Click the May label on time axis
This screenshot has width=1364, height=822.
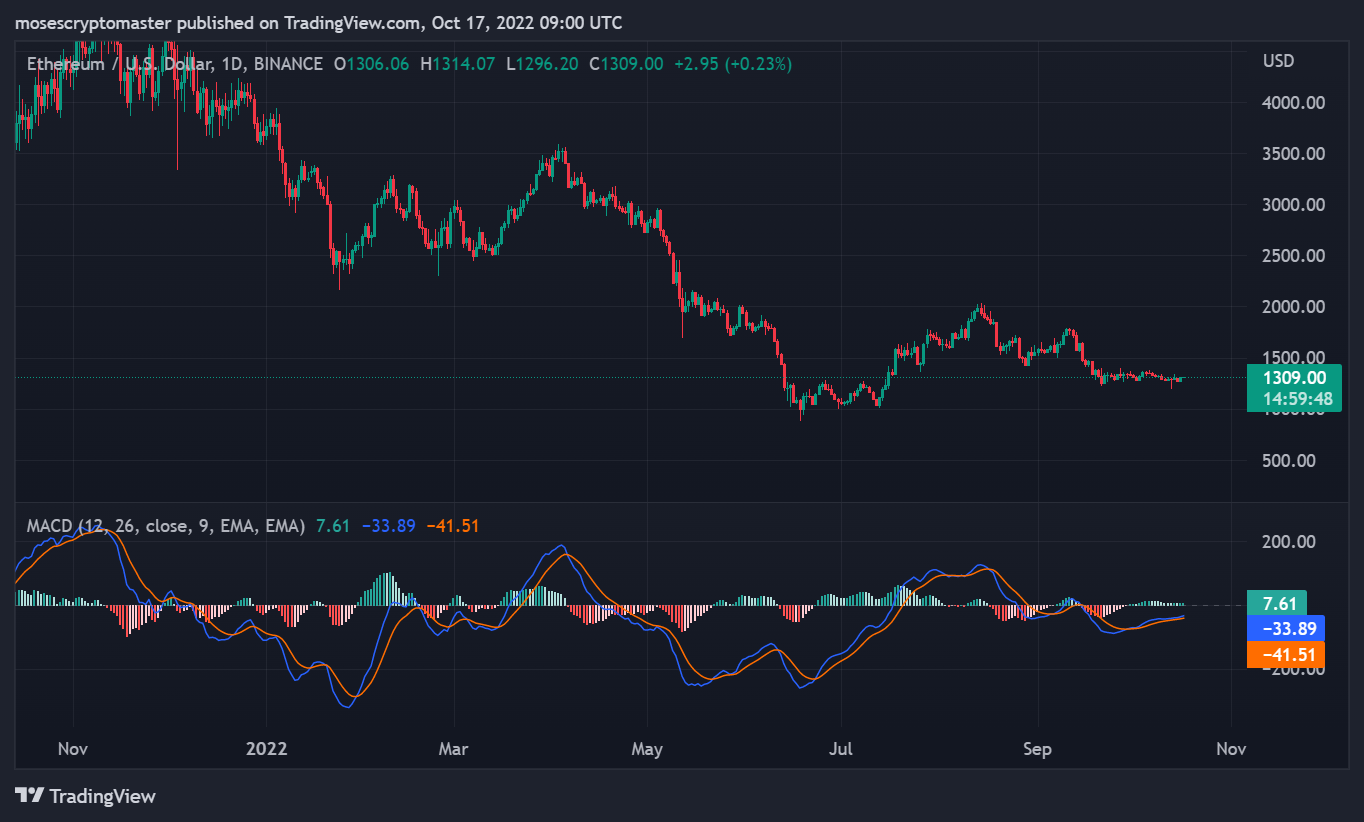647,749
